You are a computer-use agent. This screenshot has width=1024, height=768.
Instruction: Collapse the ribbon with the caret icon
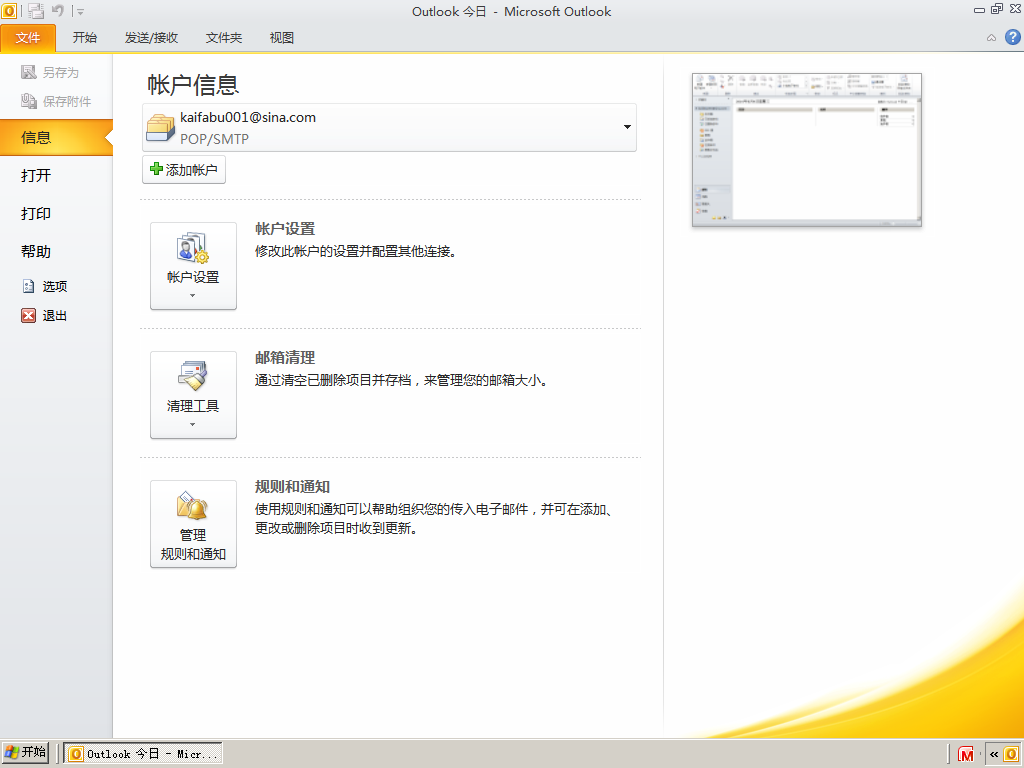click(x=991, y=38)
